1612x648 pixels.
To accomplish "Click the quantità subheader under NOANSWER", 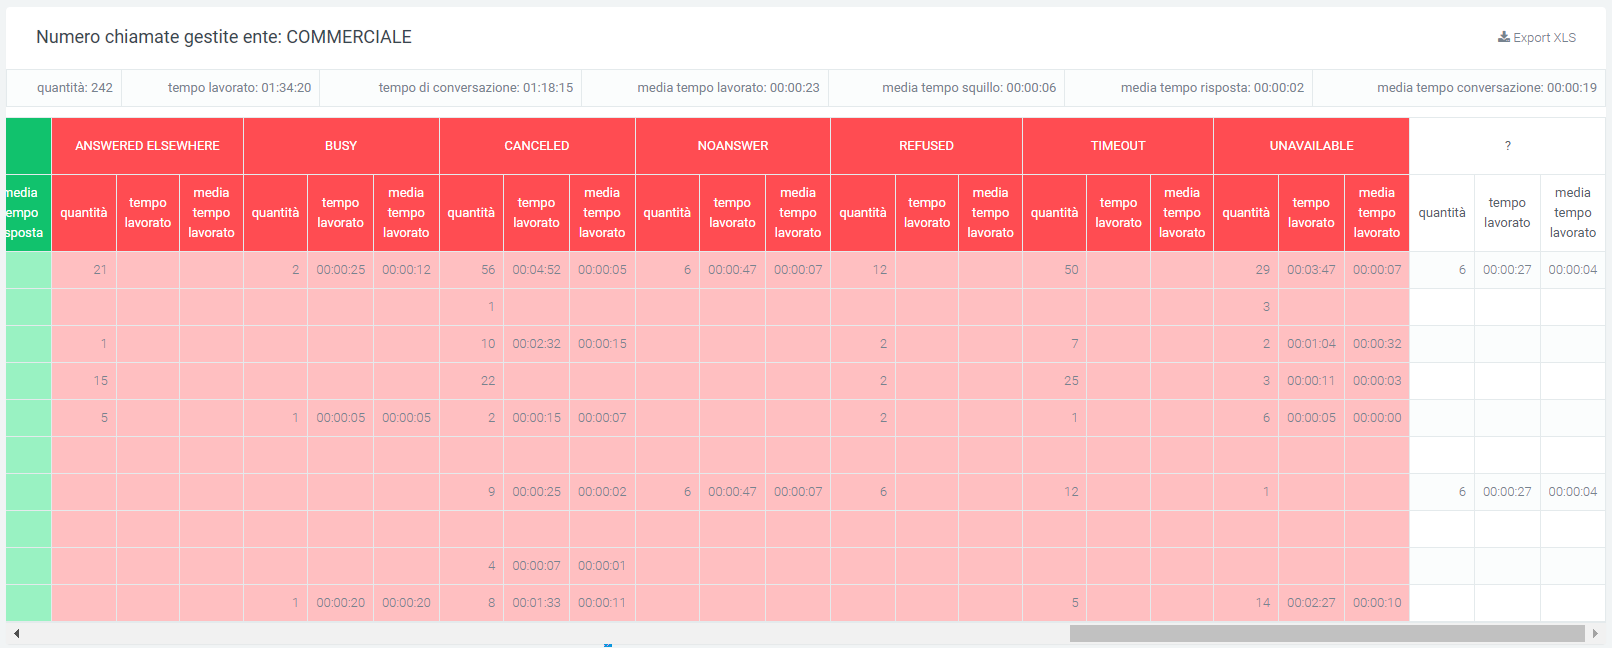I will click(667, 213).
